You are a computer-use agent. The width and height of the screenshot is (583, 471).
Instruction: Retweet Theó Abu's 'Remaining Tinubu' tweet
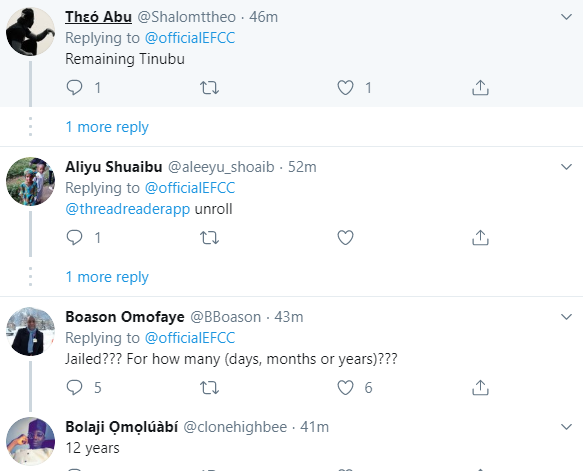pyautogui.click(x=209, y=88)
